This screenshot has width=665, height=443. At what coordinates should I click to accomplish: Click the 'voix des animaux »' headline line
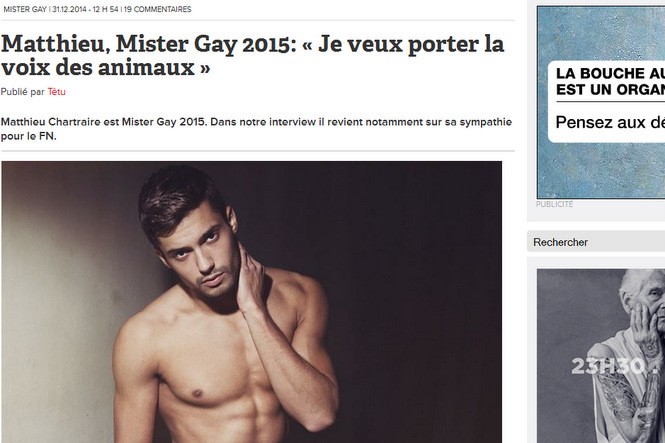coord(105,67)
